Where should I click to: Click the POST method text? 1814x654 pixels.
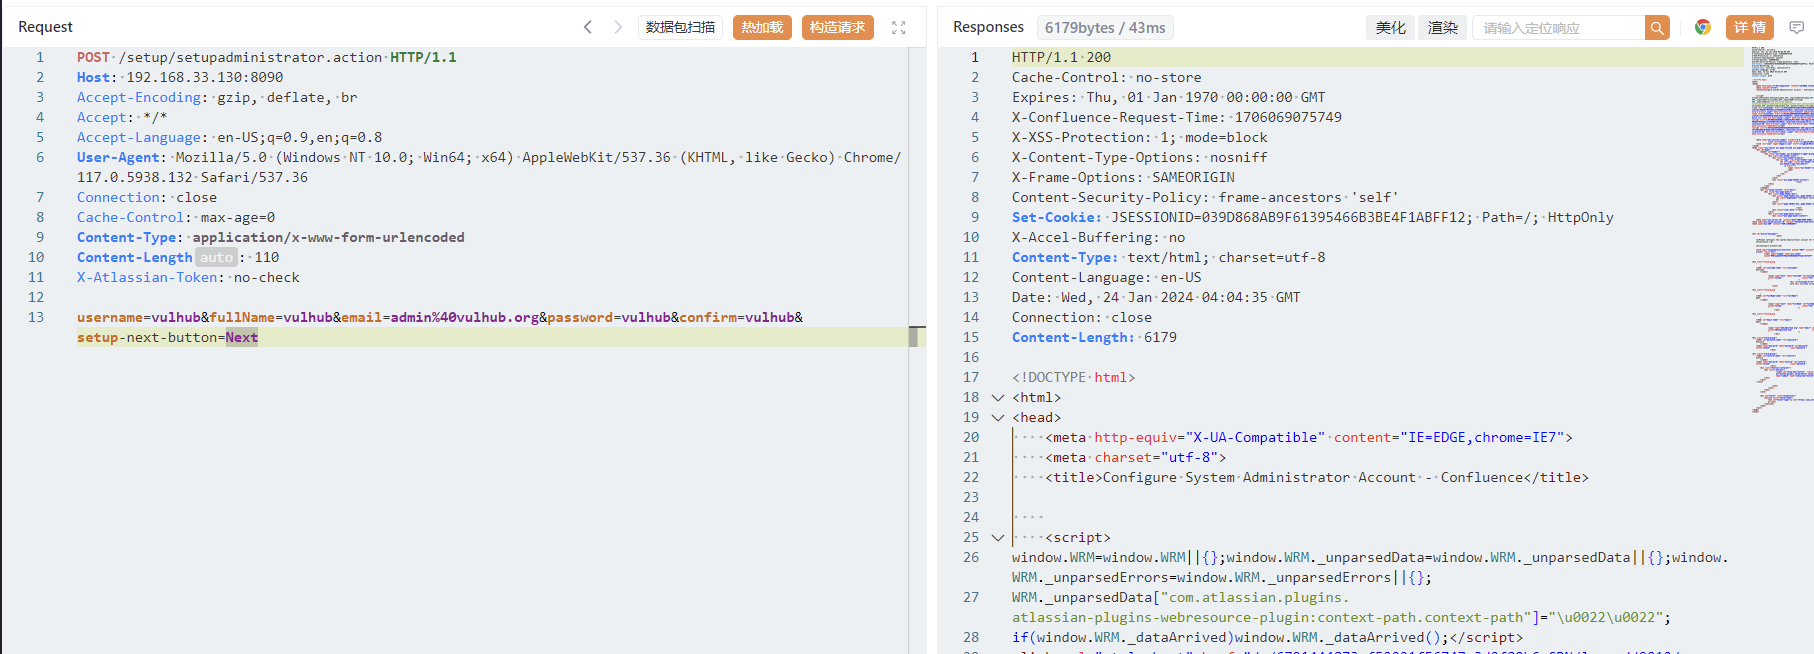coord(93,57)
